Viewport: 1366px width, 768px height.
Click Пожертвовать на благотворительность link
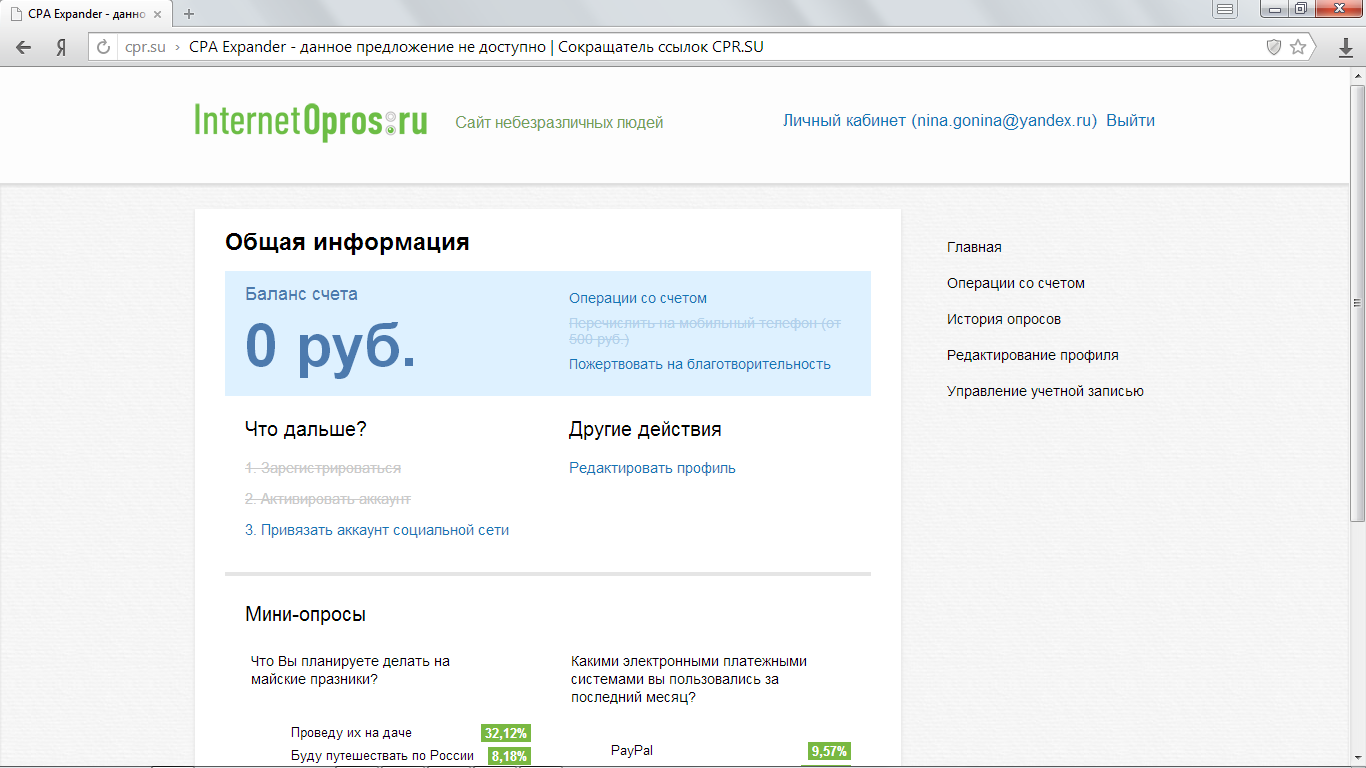pos(700,364)
